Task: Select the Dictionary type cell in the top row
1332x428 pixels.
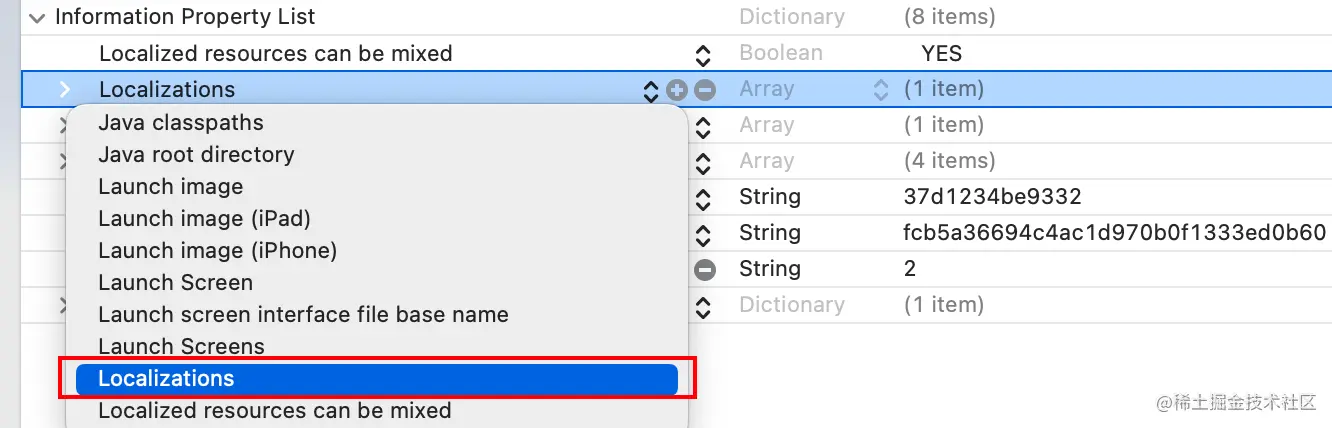Action: point(792,17)
